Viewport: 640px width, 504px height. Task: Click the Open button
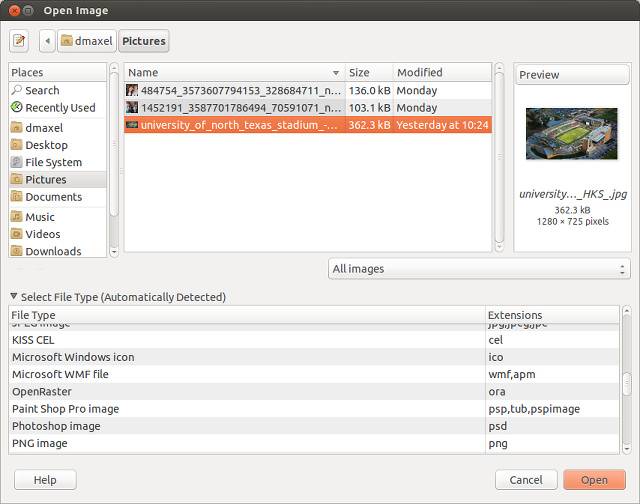click(x=594, y=480)
